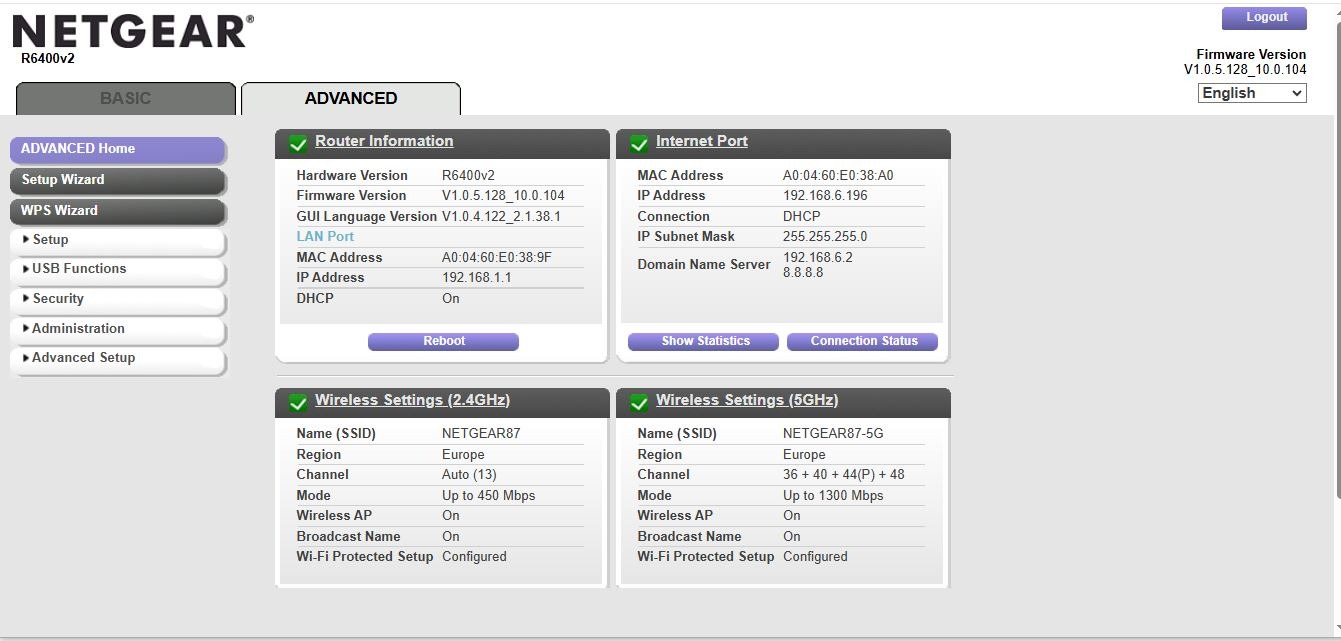This screenshot has width=1341, height=641.
Task: Click the mode value Up to 1300 Mbps
Action: pos(833,496)
